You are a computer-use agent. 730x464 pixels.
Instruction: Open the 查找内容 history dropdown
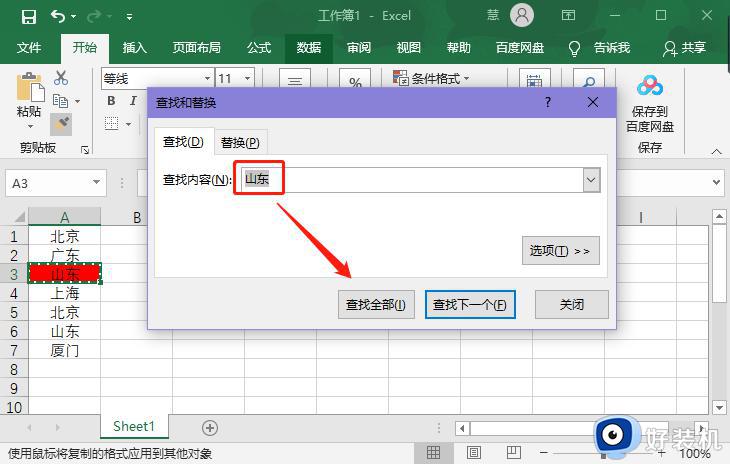pyautogui.click(x=591, y=180)
